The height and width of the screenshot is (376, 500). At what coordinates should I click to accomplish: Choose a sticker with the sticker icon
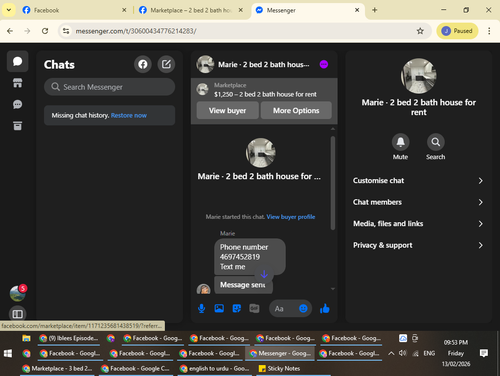(237, 309)
